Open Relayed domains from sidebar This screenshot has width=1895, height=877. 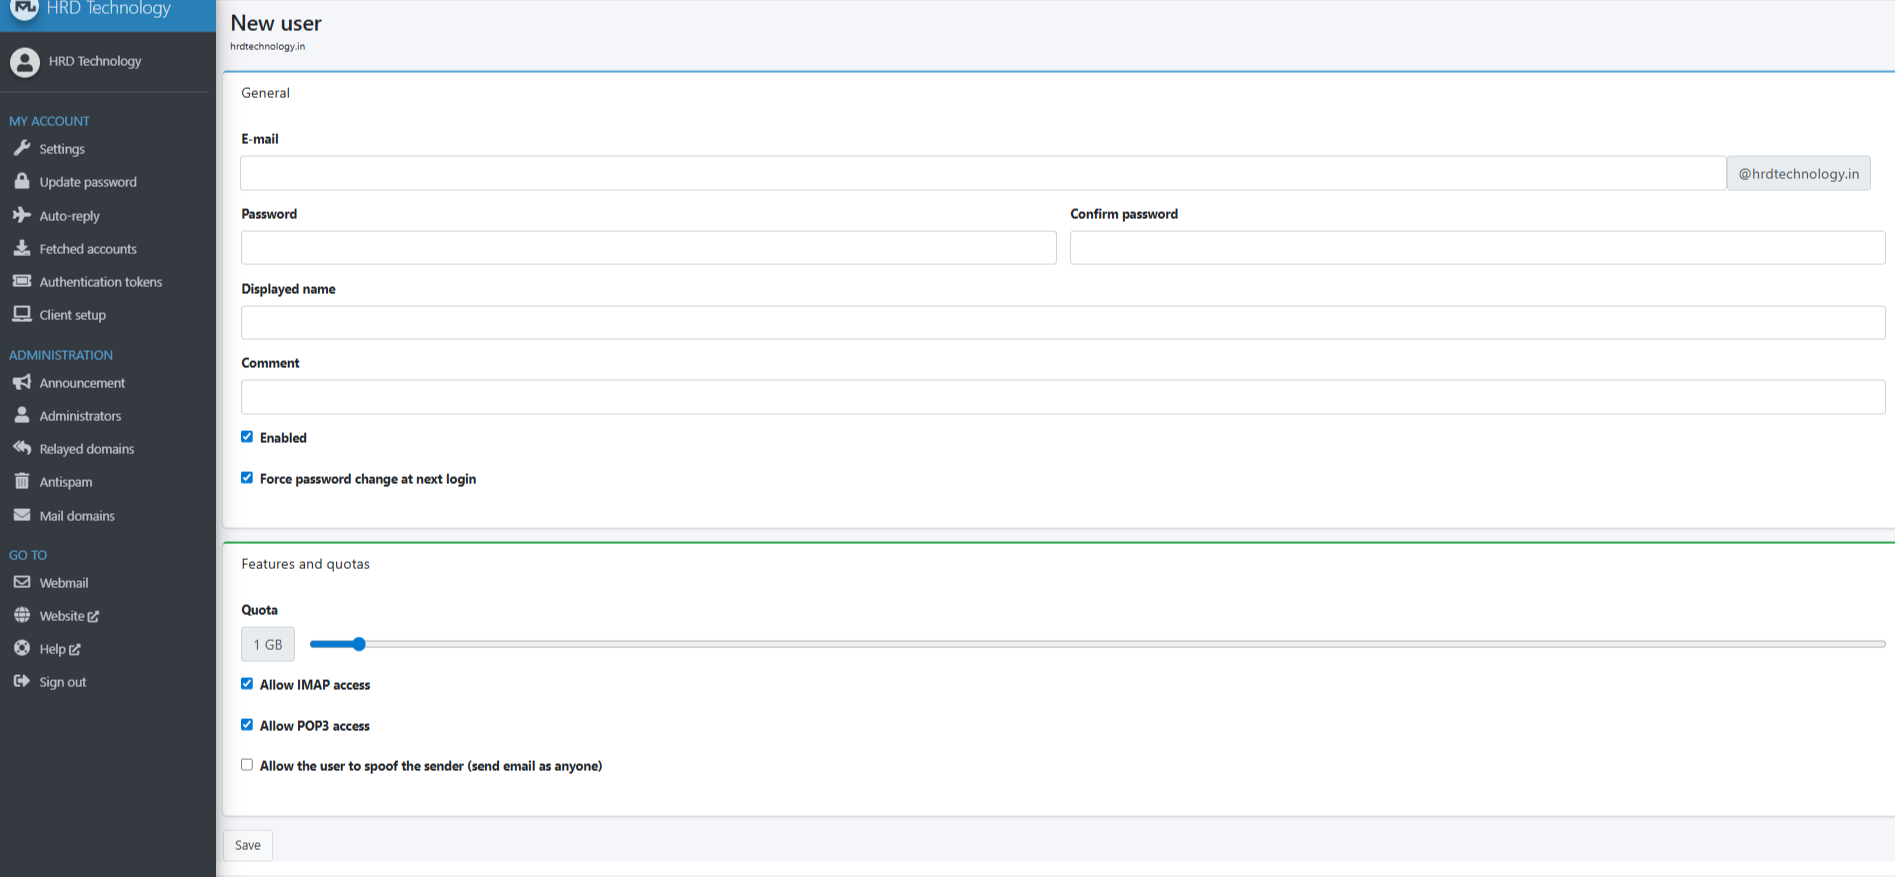point(86,449)
